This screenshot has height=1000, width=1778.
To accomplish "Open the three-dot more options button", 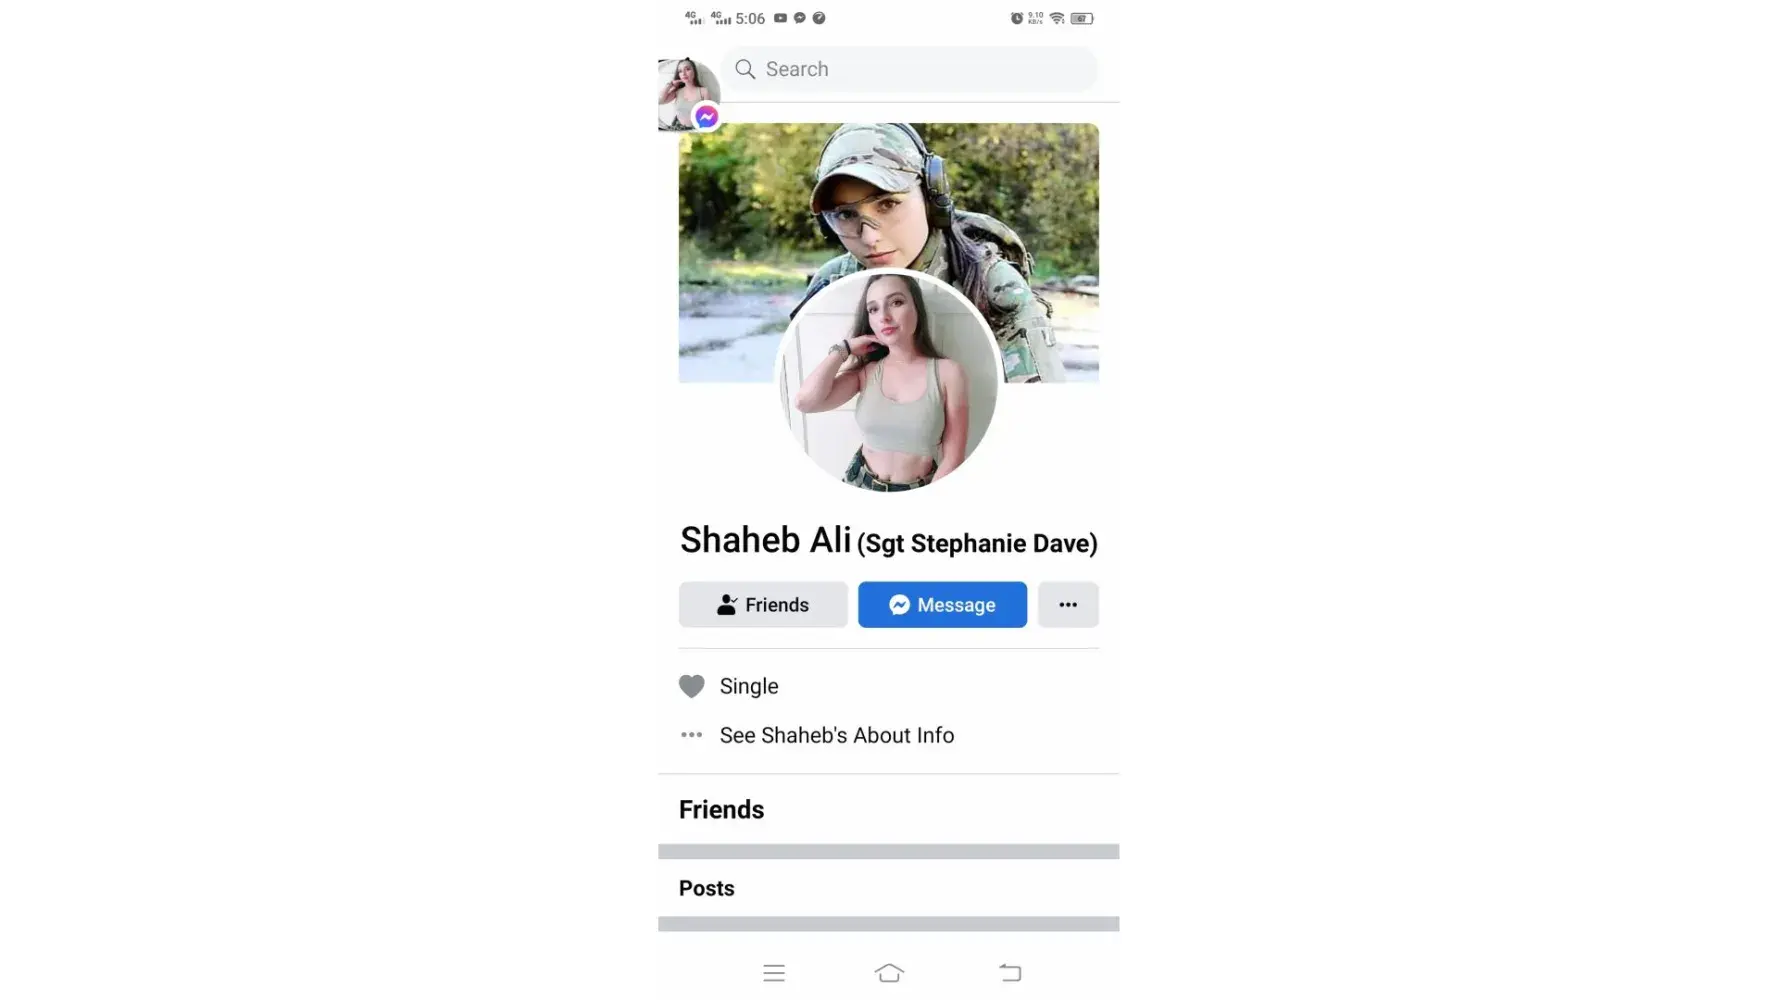I will click(1068, 605).
